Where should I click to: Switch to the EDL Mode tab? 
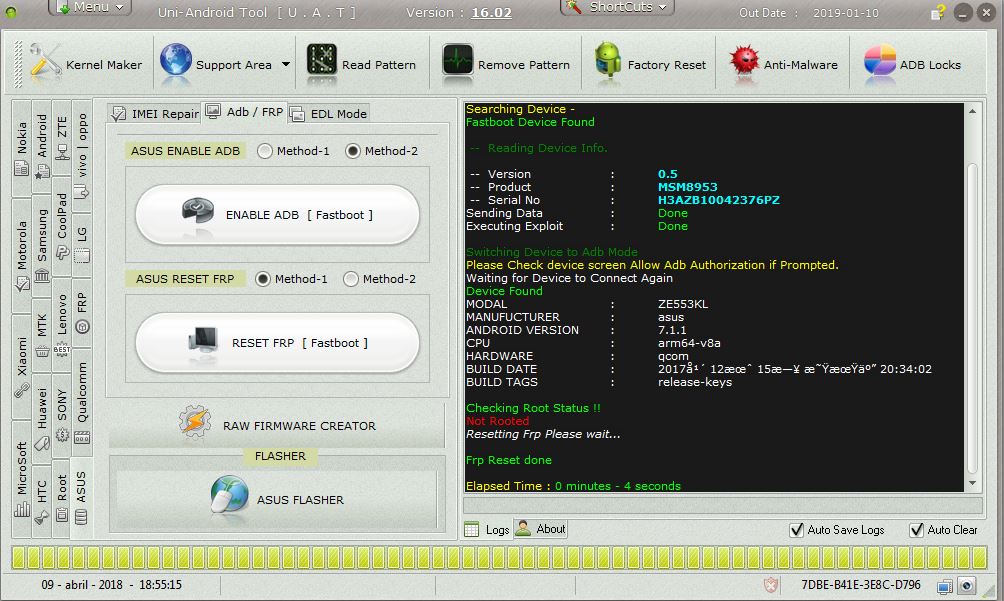point(329,114)
